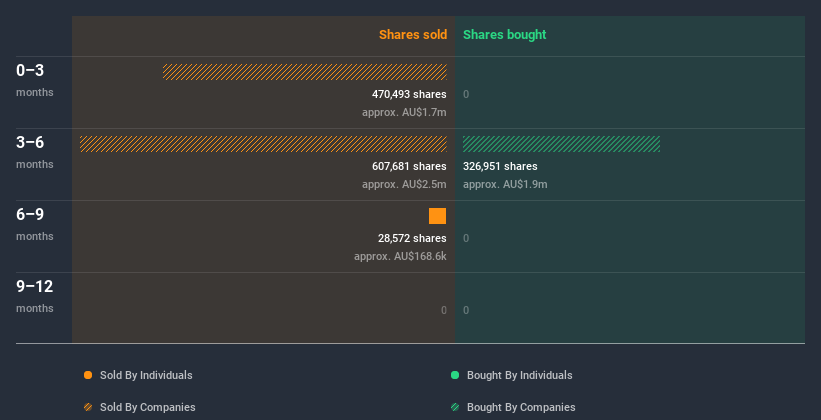Screen dimensions: 821x420
Task: Select the Bought By Individuals legend label
Action: 519,375
